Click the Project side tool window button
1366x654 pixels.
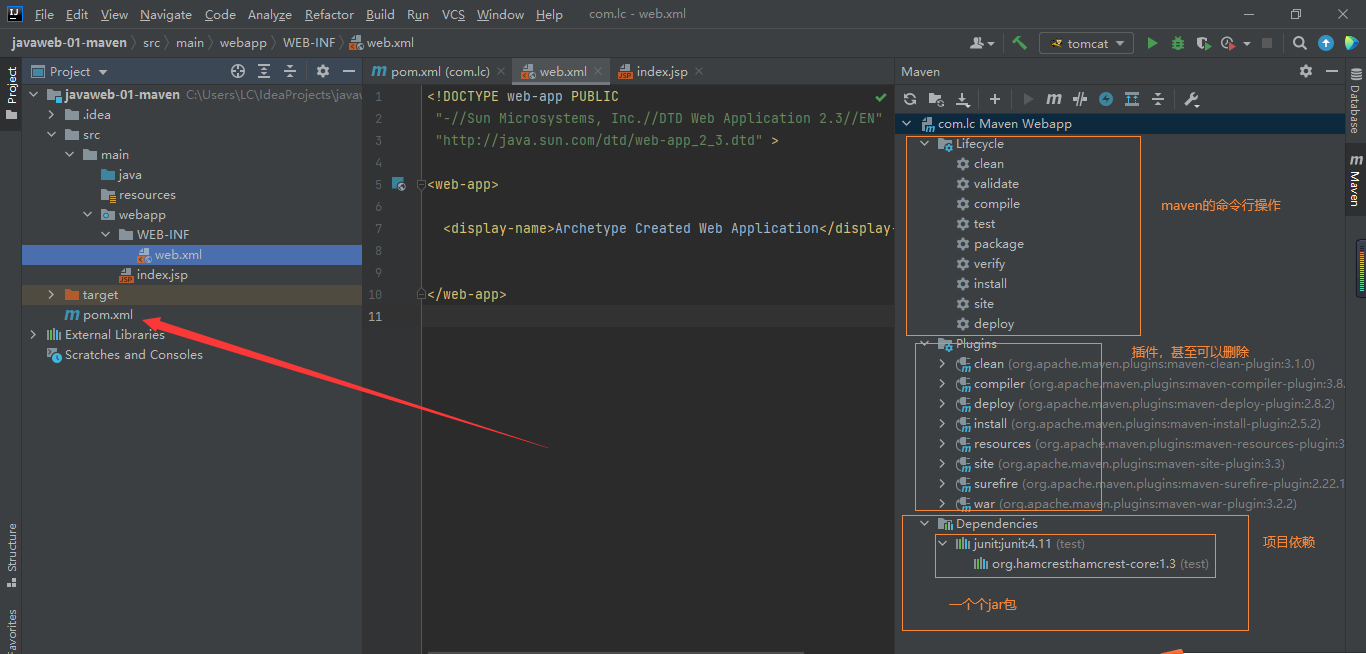(x=11, y=92)
